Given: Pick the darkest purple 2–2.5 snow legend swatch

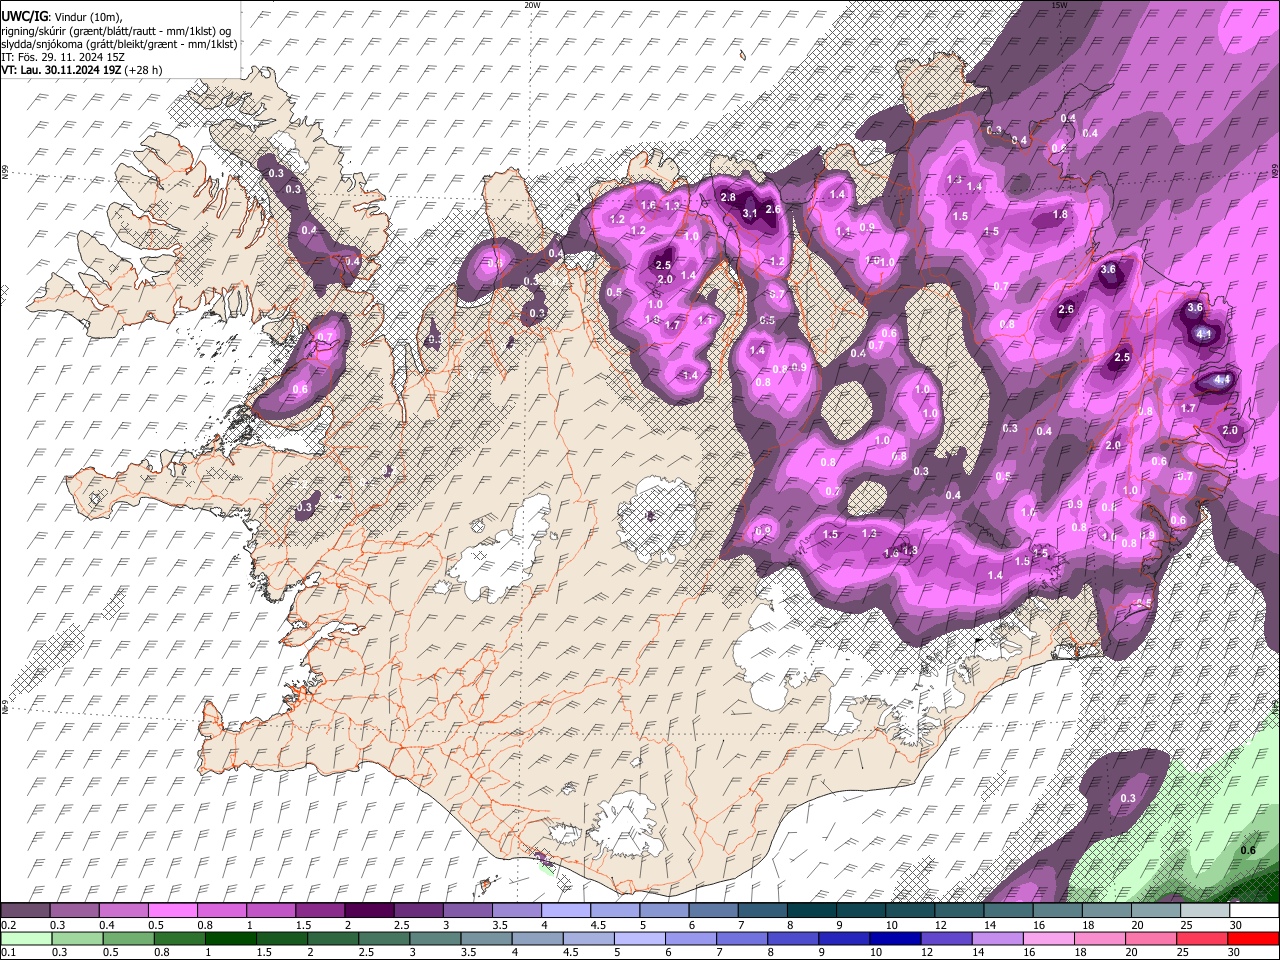Looking at the screenshot, I should tap(370, 911).
